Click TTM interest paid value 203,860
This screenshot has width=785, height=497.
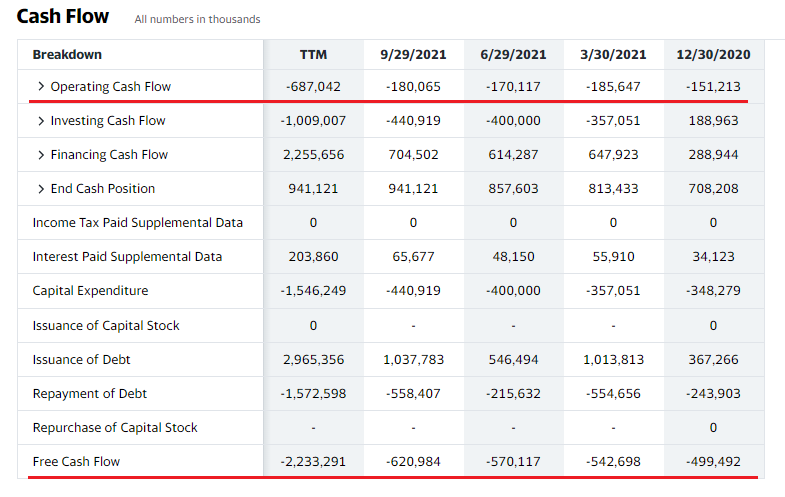(x=313, y=257)
